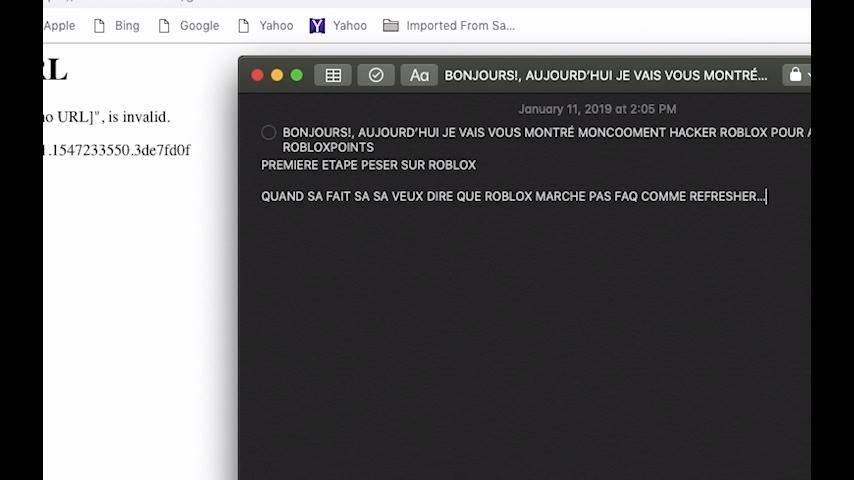Place cursor in line PREMIERE ETAPE PESER SUR ROBLOX
Image resolution: width=854 pixels, height=480 pixels.
click(368, 165)
